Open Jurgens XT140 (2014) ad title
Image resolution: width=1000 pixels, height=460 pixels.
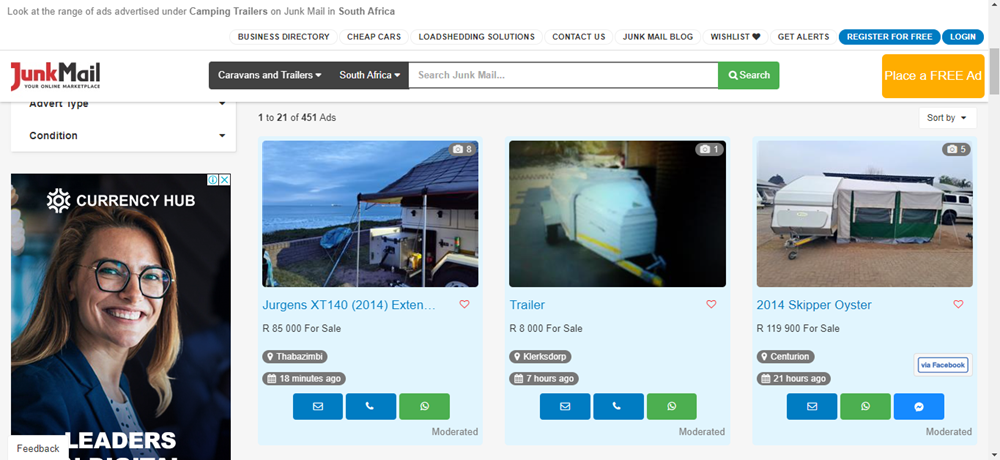coord(349,305)
